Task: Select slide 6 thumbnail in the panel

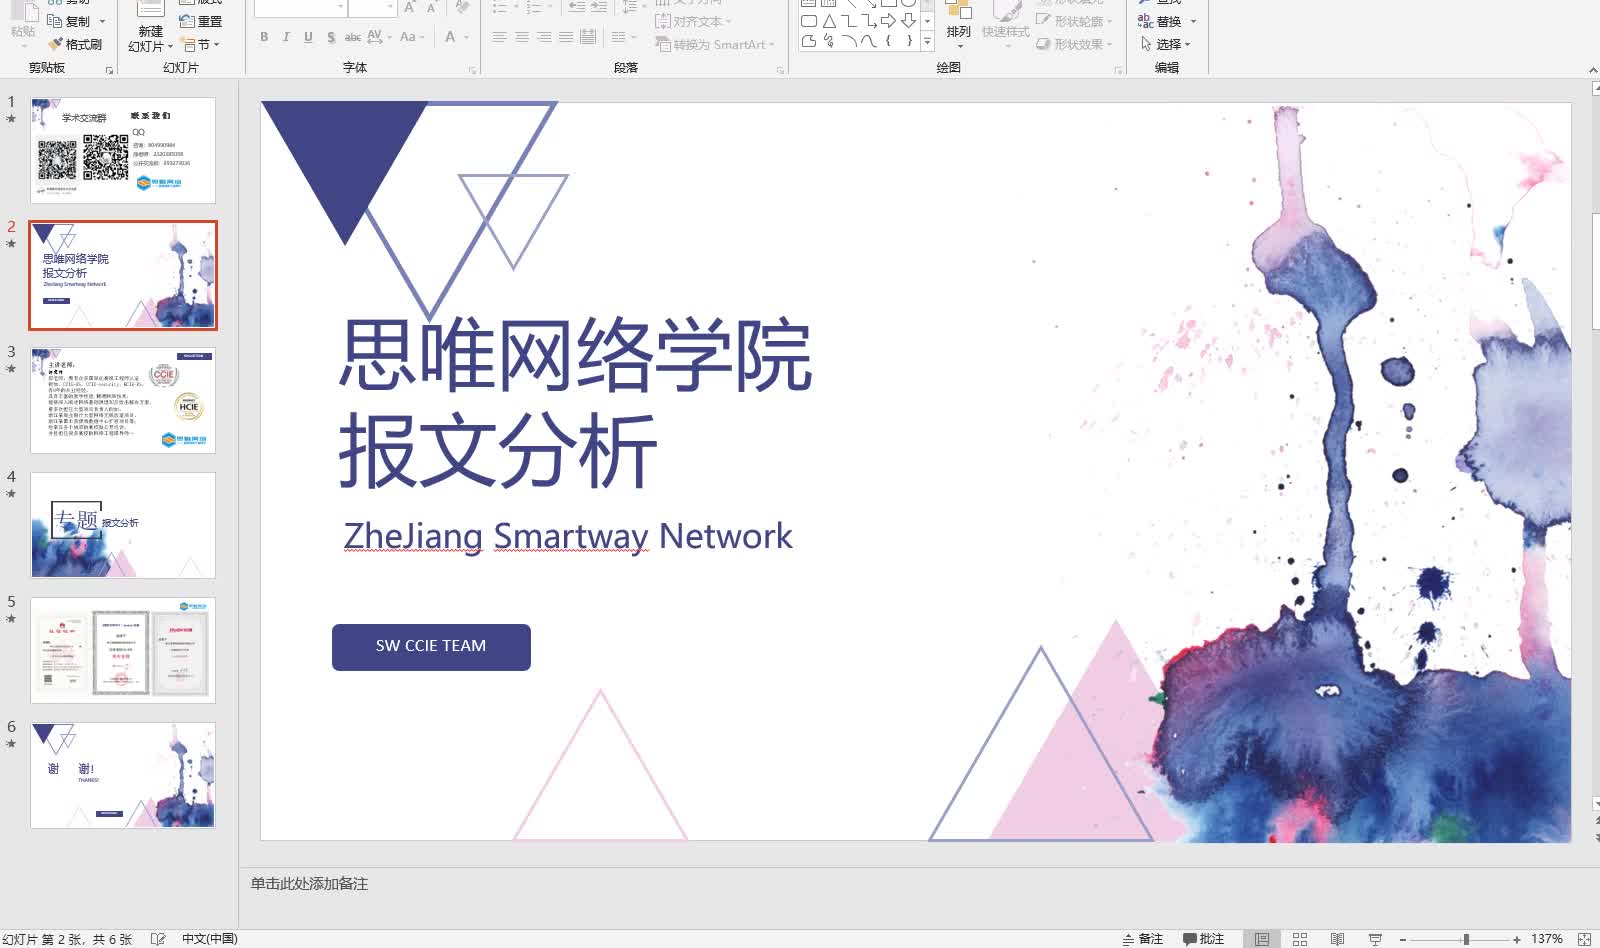Action: click(x=122, y=775)
